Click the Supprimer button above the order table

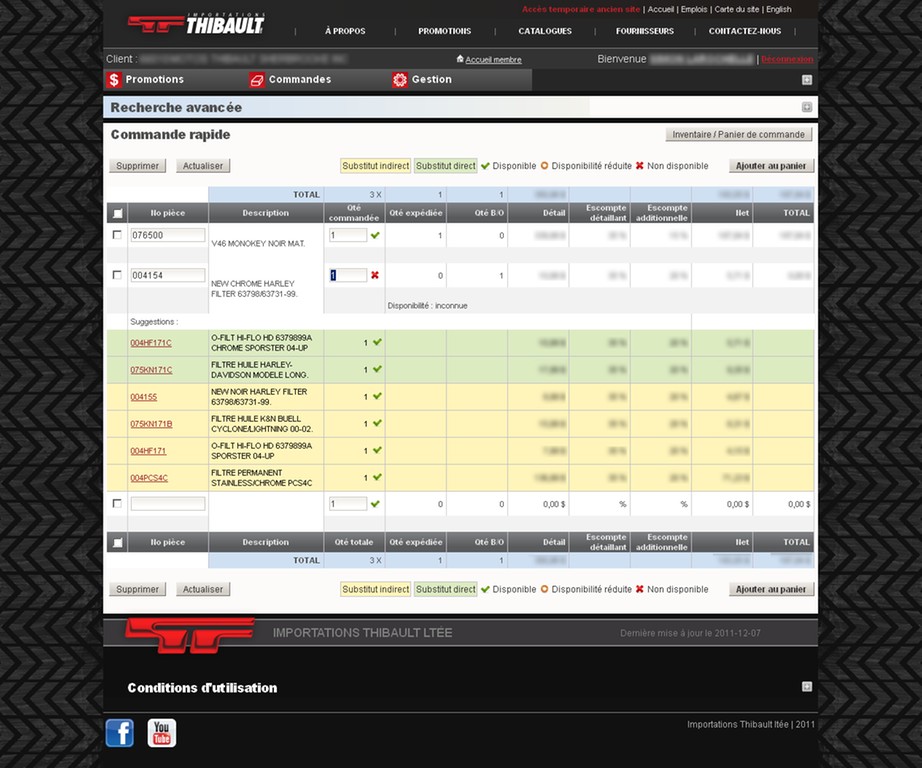point(138,166)
